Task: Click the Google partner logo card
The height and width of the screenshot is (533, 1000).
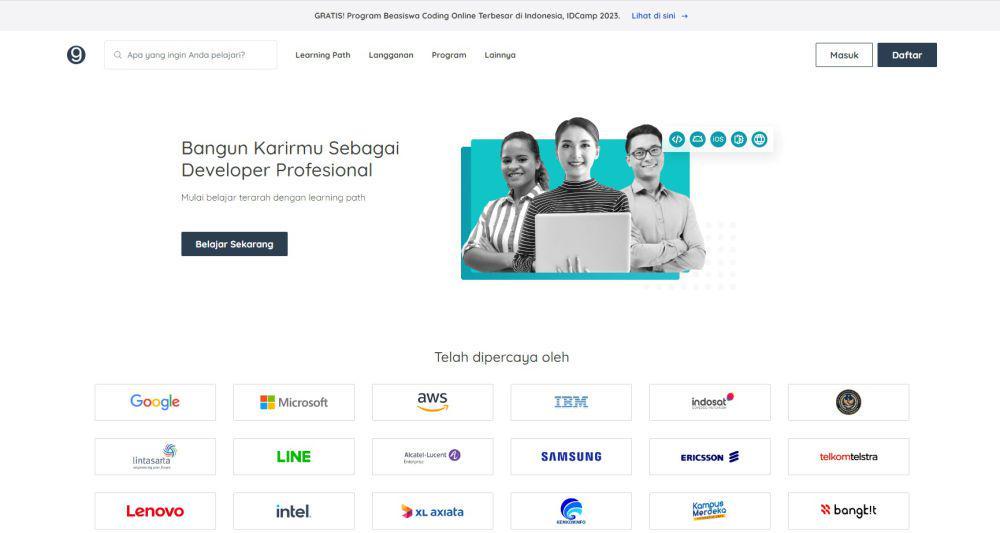Action: pos(155,402)
